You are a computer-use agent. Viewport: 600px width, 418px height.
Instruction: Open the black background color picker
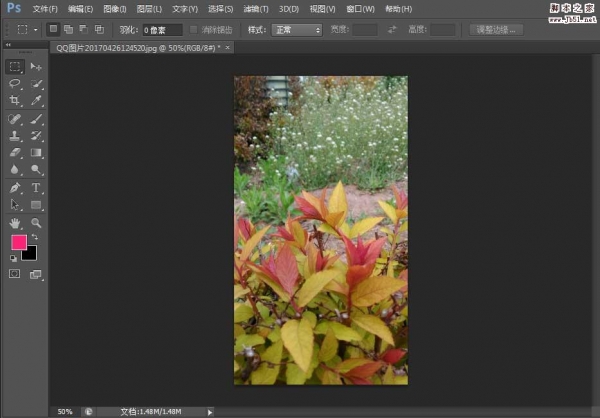(31, 255)
